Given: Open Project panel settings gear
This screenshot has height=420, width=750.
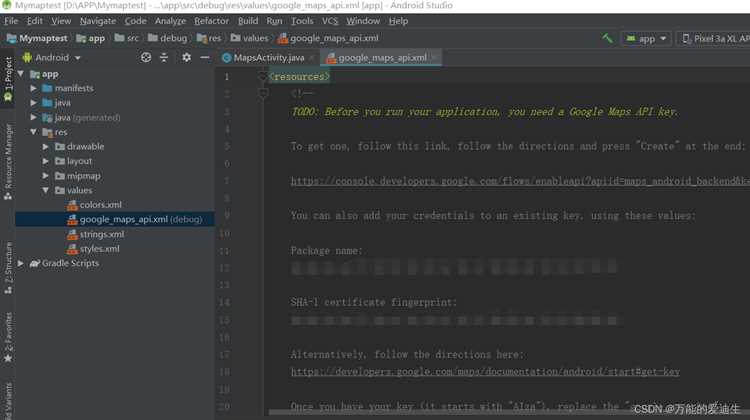Looking at the screenshot, I should click(x=186, y=57).
